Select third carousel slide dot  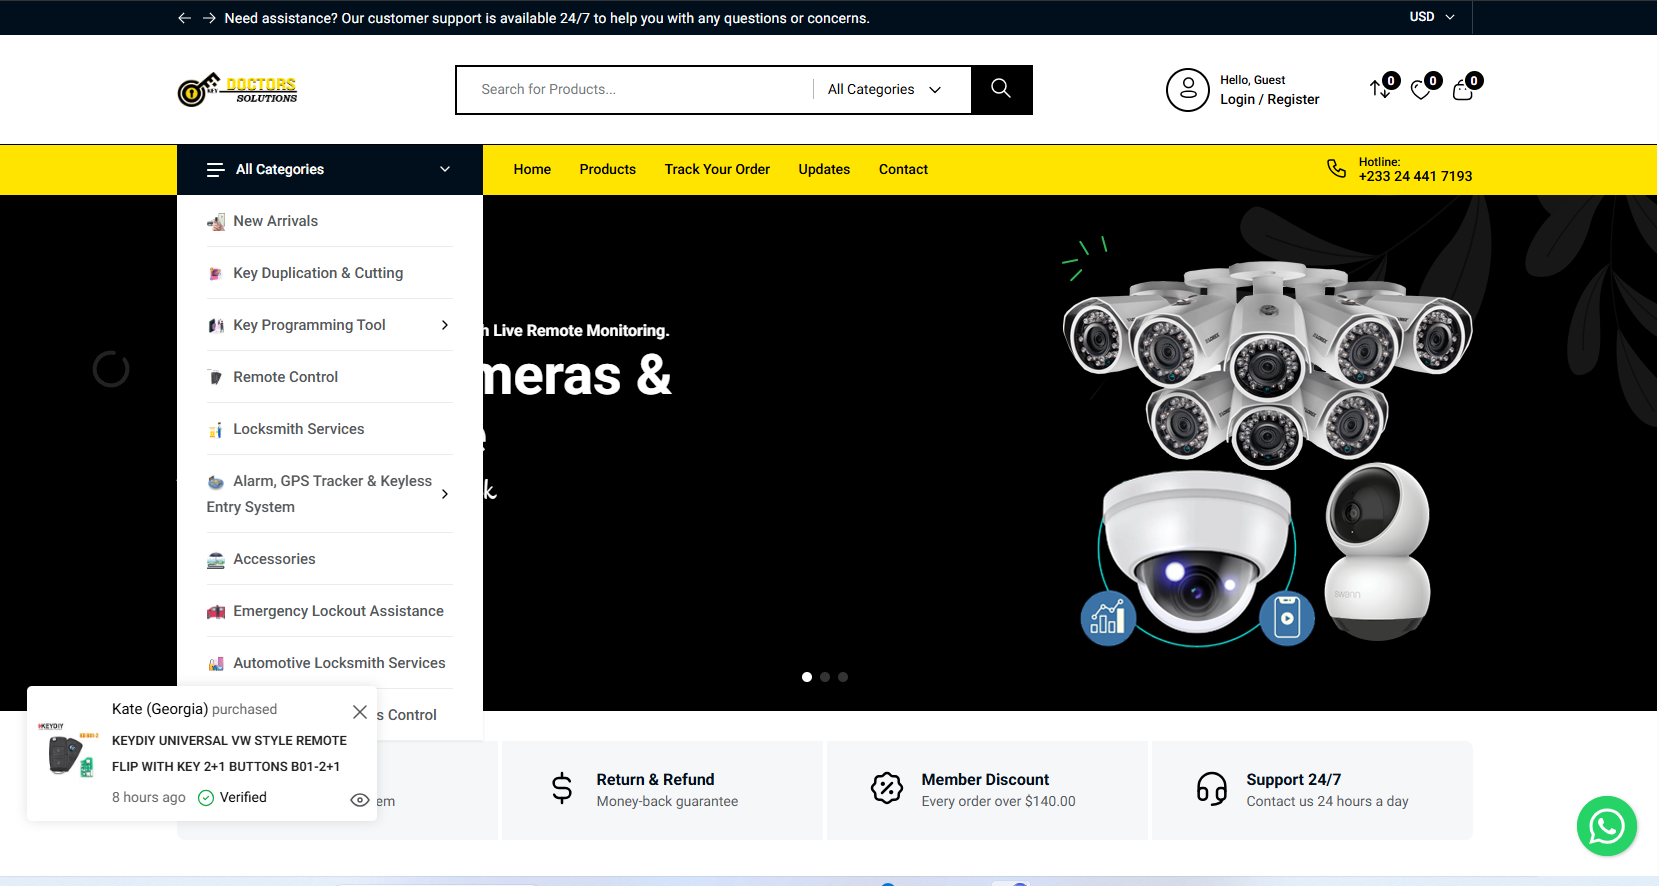[x=843, y=677]
